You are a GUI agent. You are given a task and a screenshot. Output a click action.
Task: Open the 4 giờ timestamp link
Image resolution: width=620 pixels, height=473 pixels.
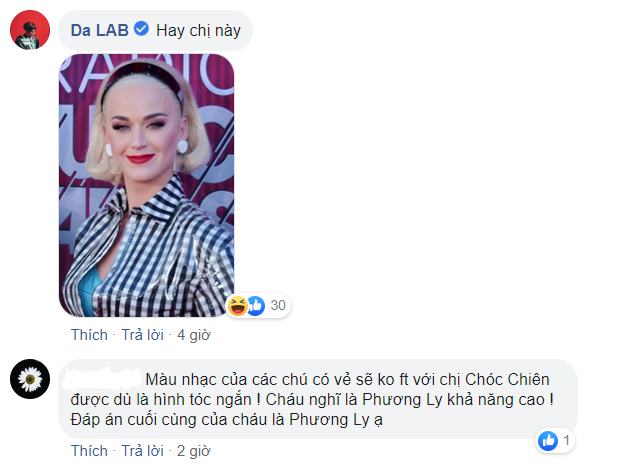tap(194, 335)
